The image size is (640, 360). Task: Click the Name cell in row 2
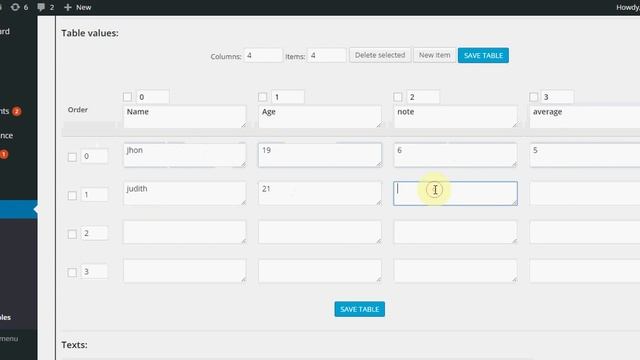pyautogui.click(x=184, y=232)
